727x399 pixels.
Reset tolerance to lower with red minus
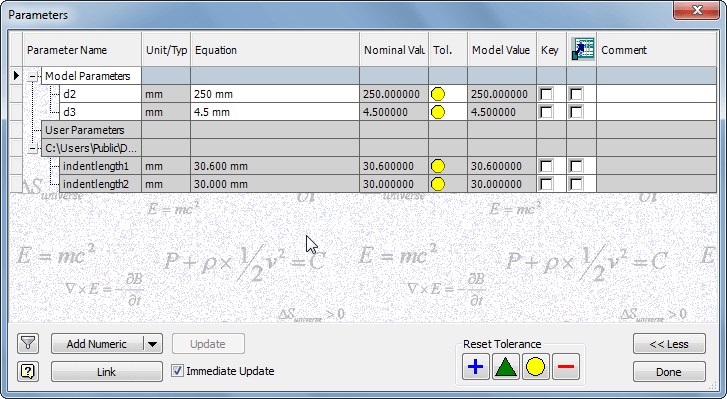click(x=566, y=367)
